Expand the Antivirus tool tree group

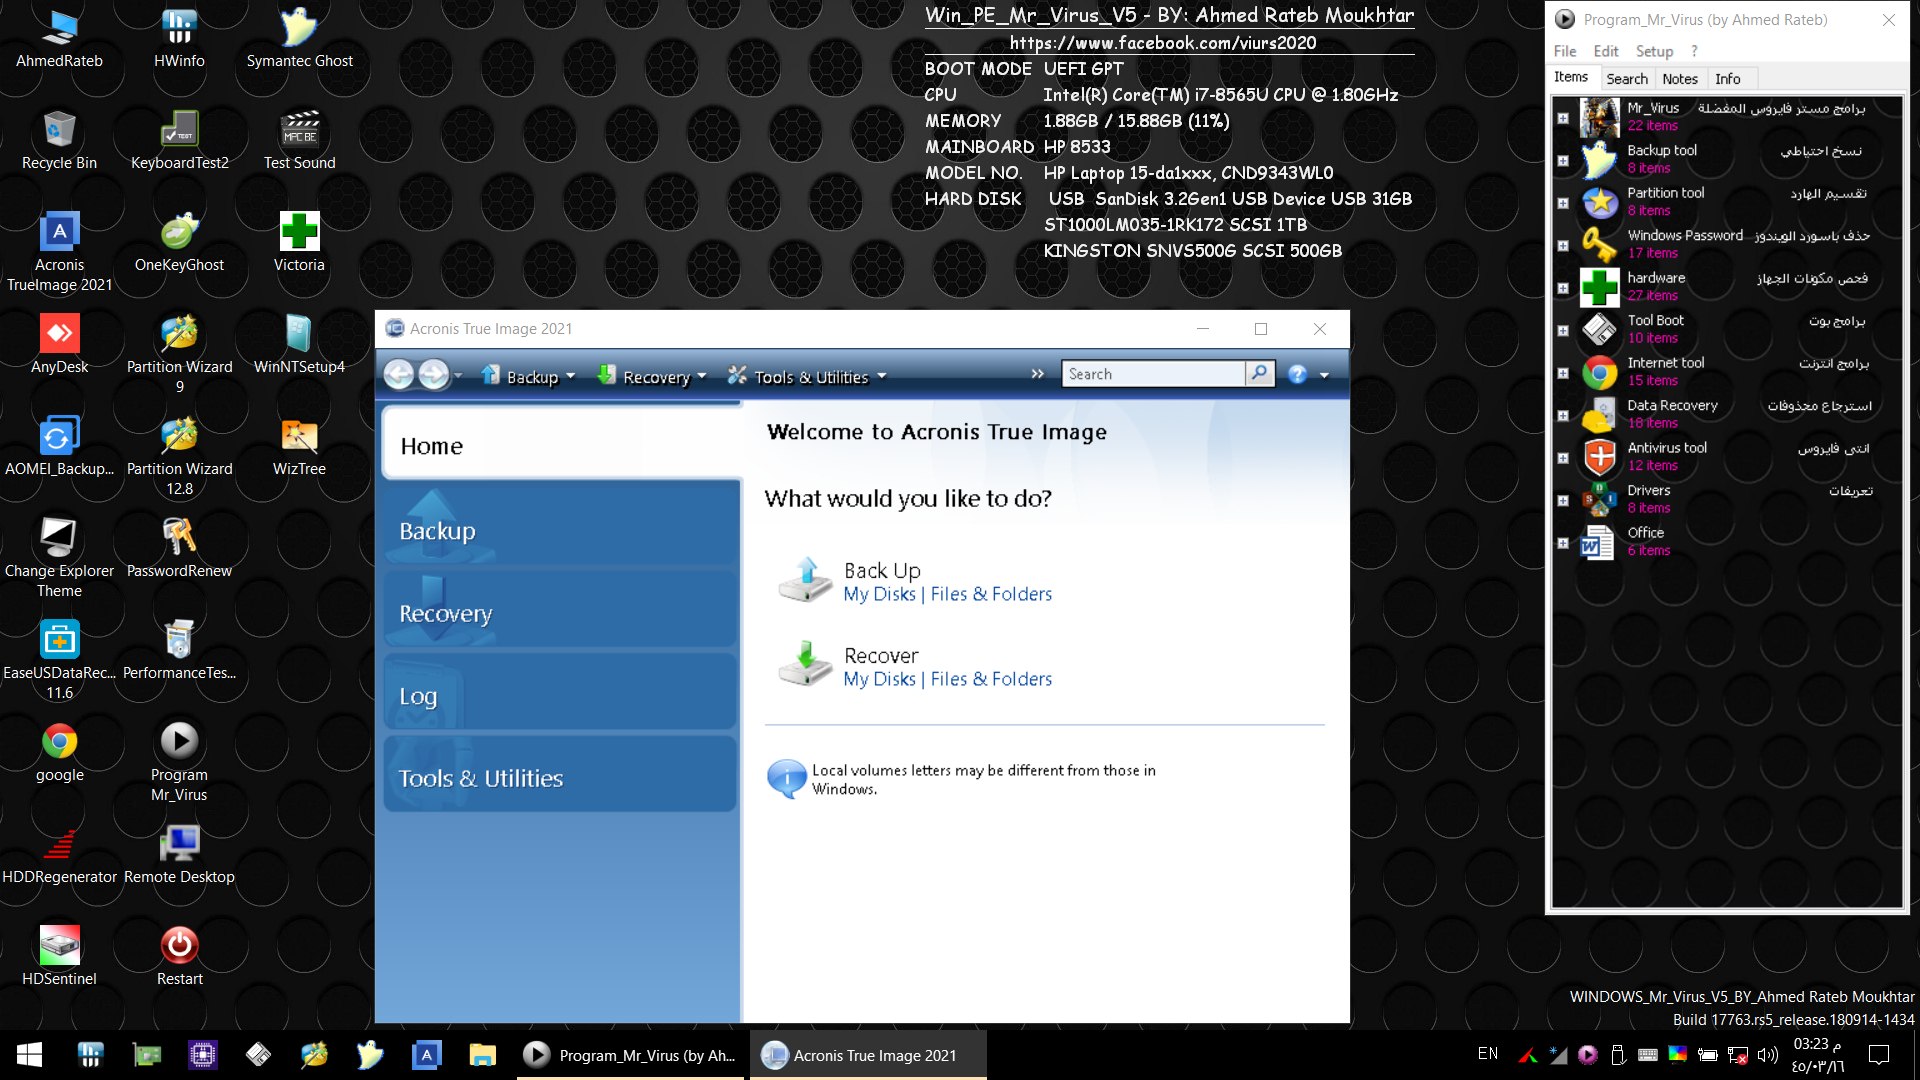tap(1563, 458)
